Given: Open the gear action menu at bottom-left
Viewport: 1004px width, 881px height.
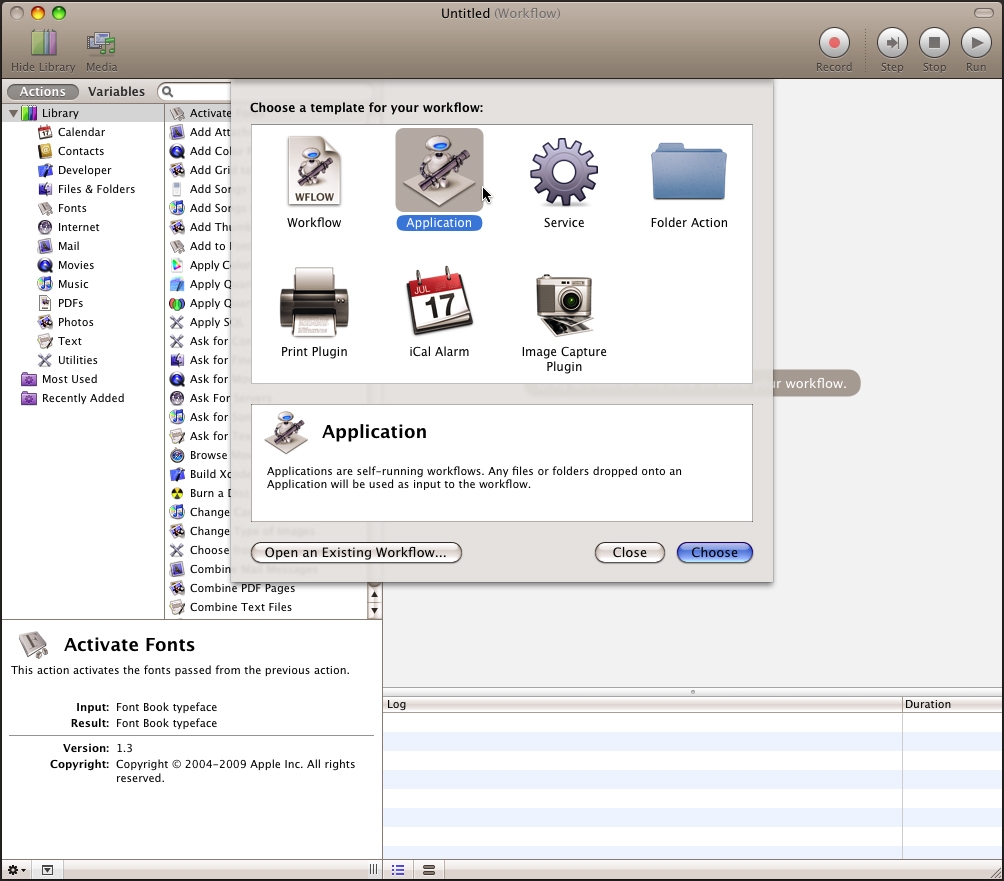Looking at the screenshot, I should coord(17,870).
